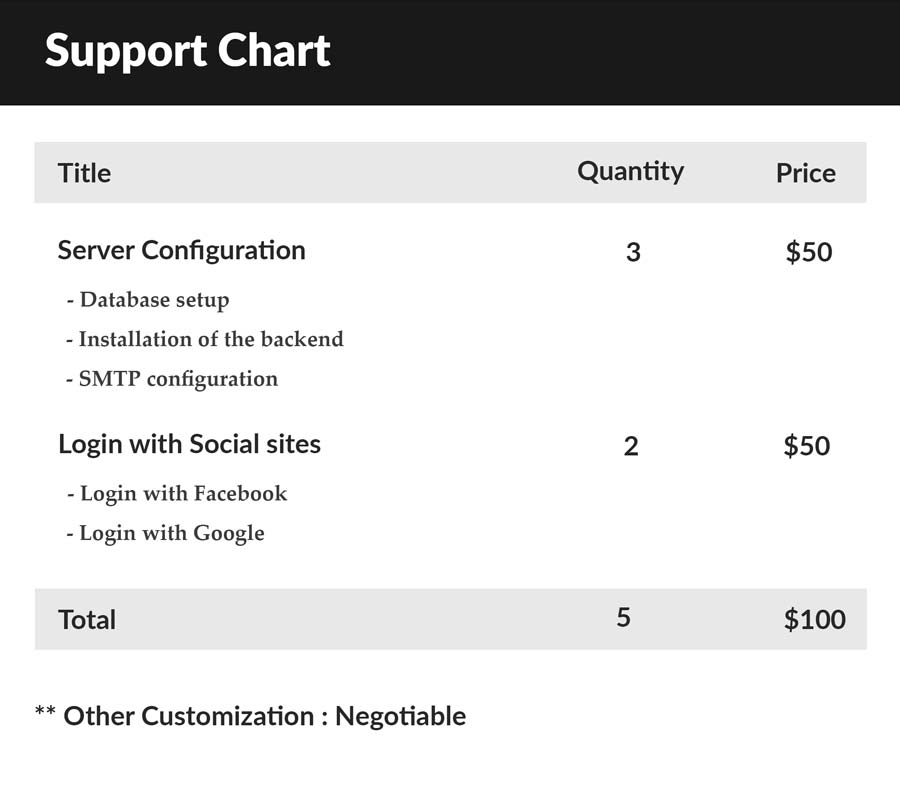Select the Database setup item
The width and height of the screenshot is (900, 793).
click(x=148, y=300)
